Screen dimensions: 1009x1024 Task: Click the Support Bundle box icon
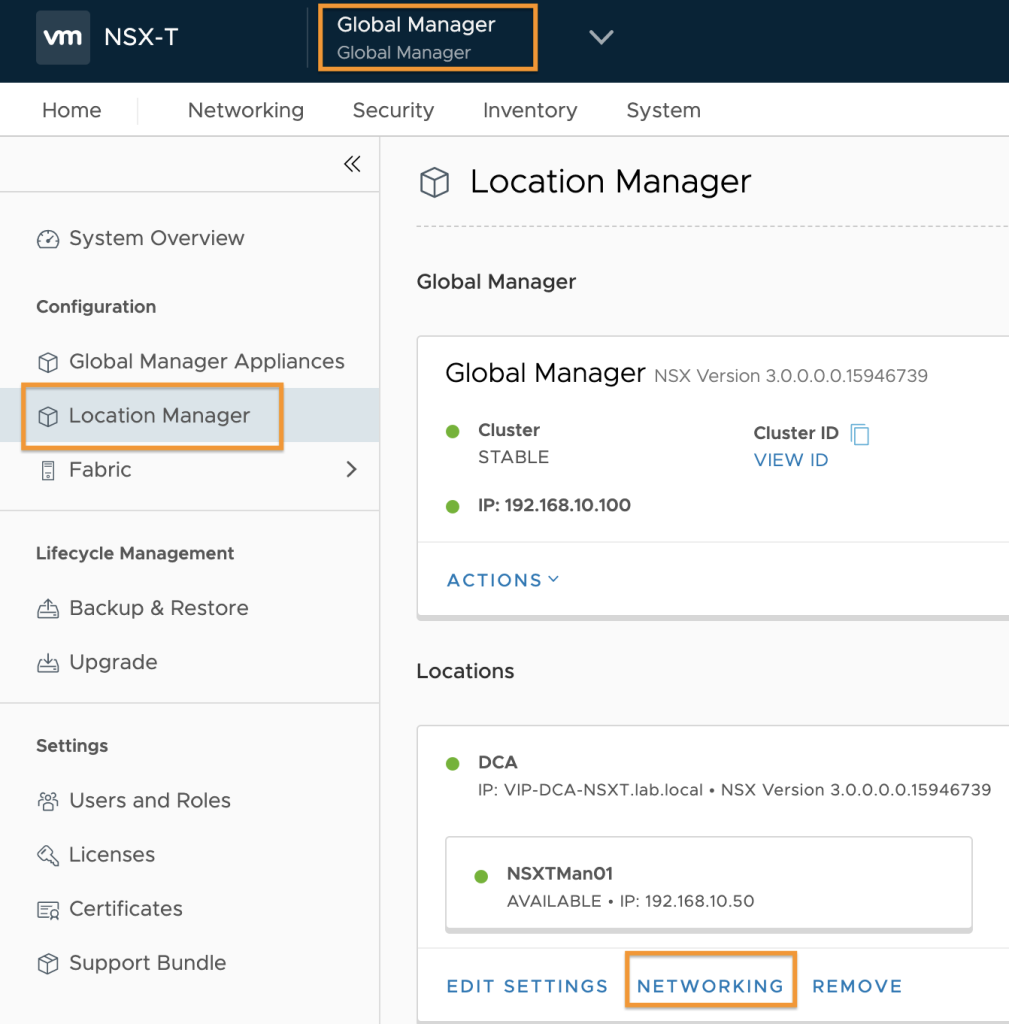click(48, 963)
